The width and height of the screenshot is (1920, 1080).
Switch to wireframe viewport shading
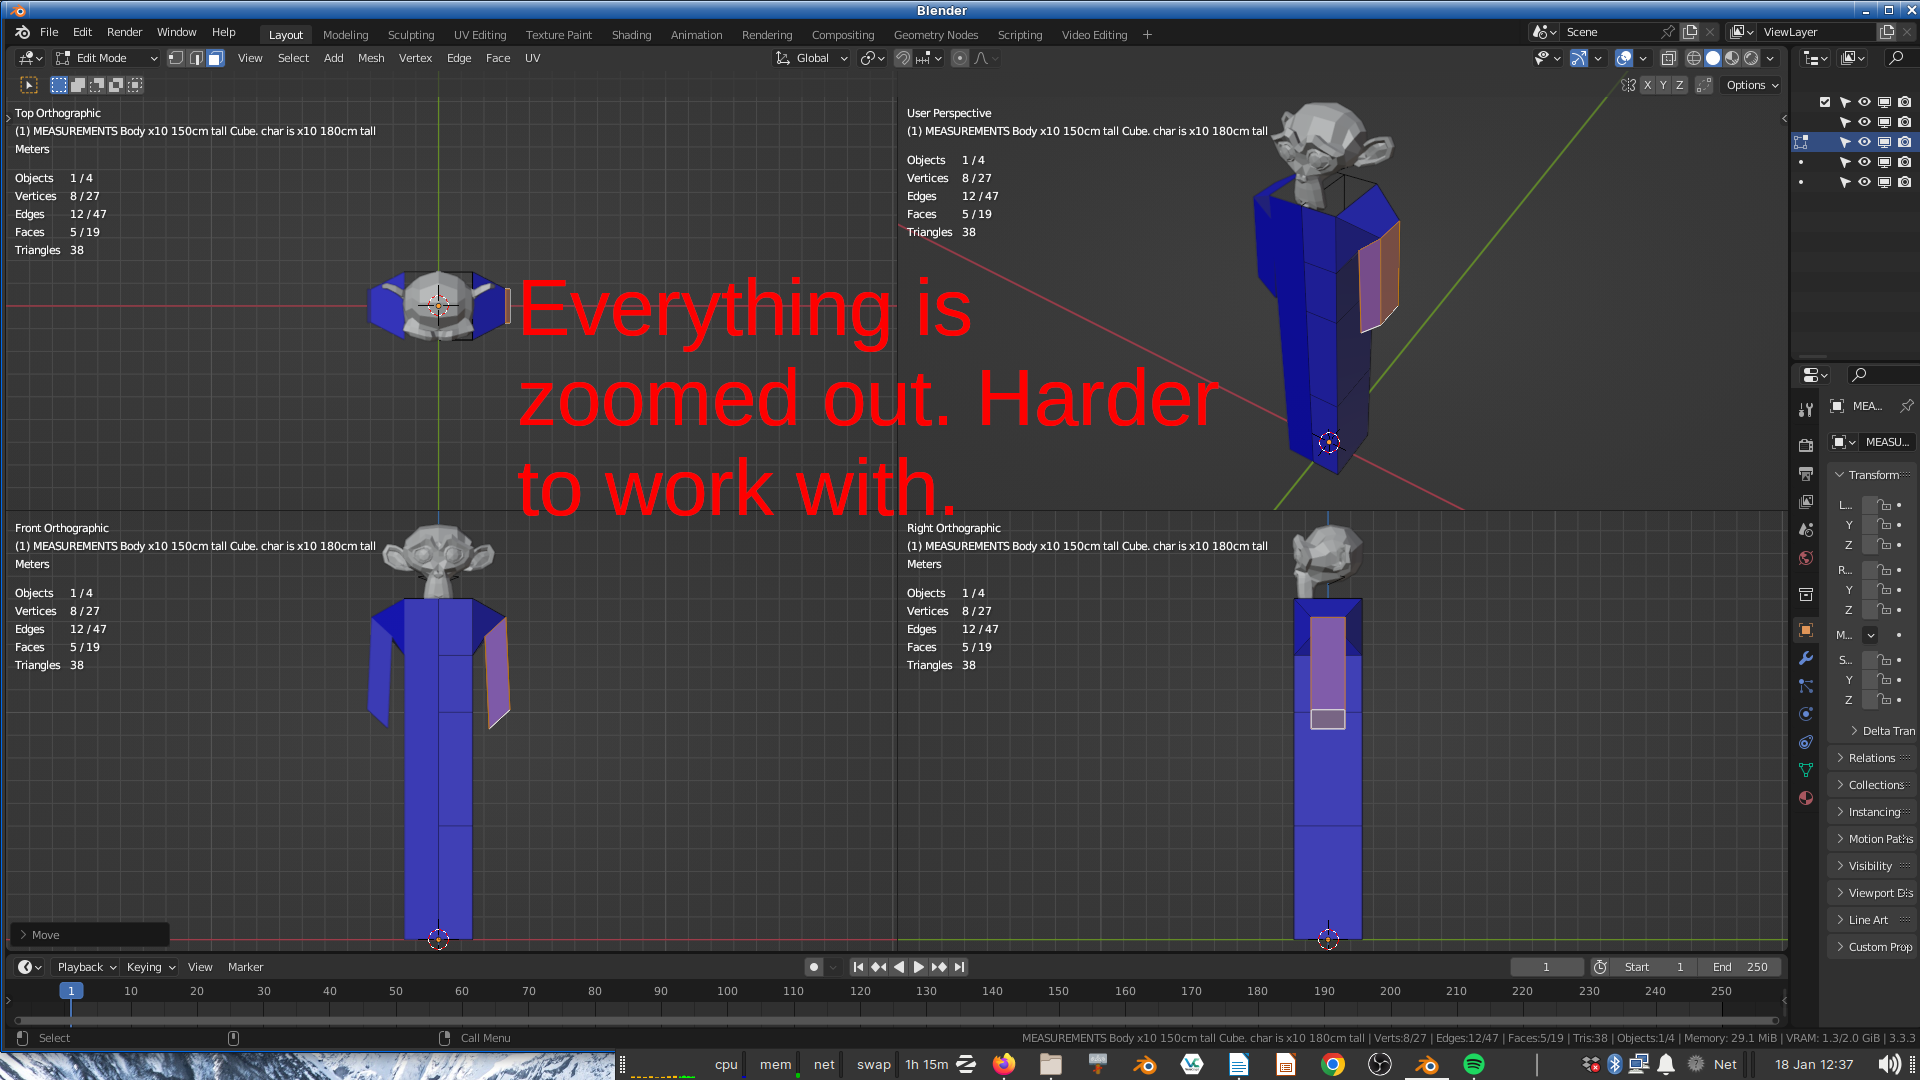(1693, 58)
